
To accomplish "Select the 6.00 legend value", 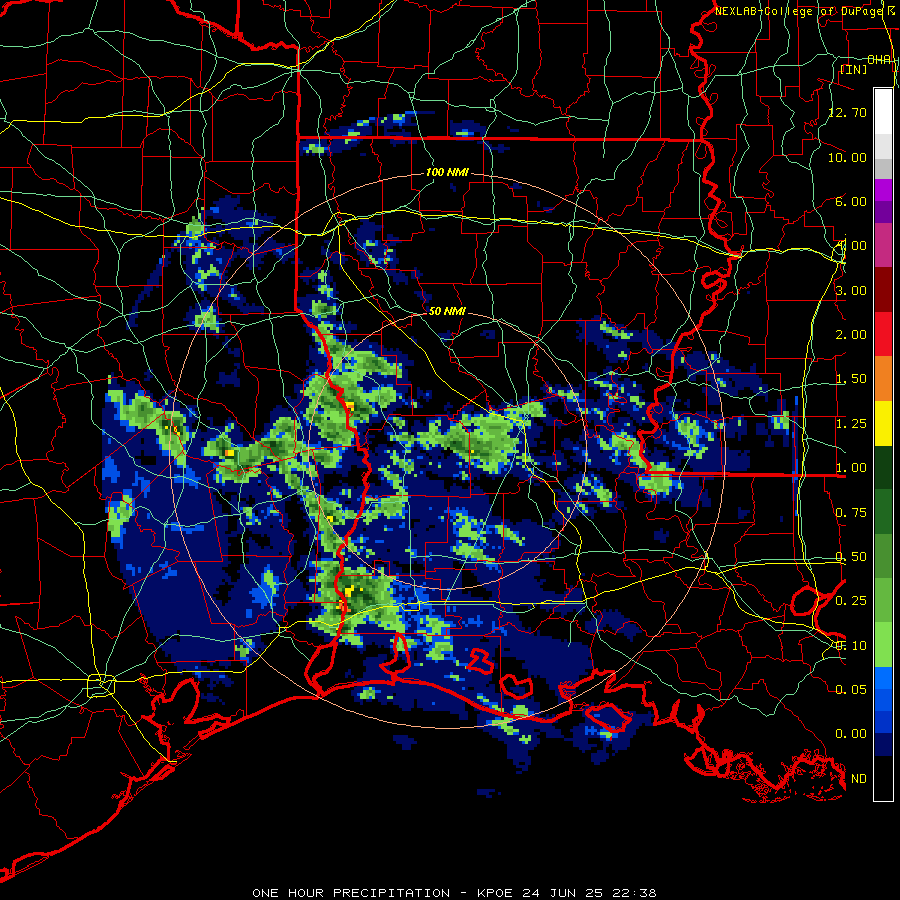I will tap(851, 201).
